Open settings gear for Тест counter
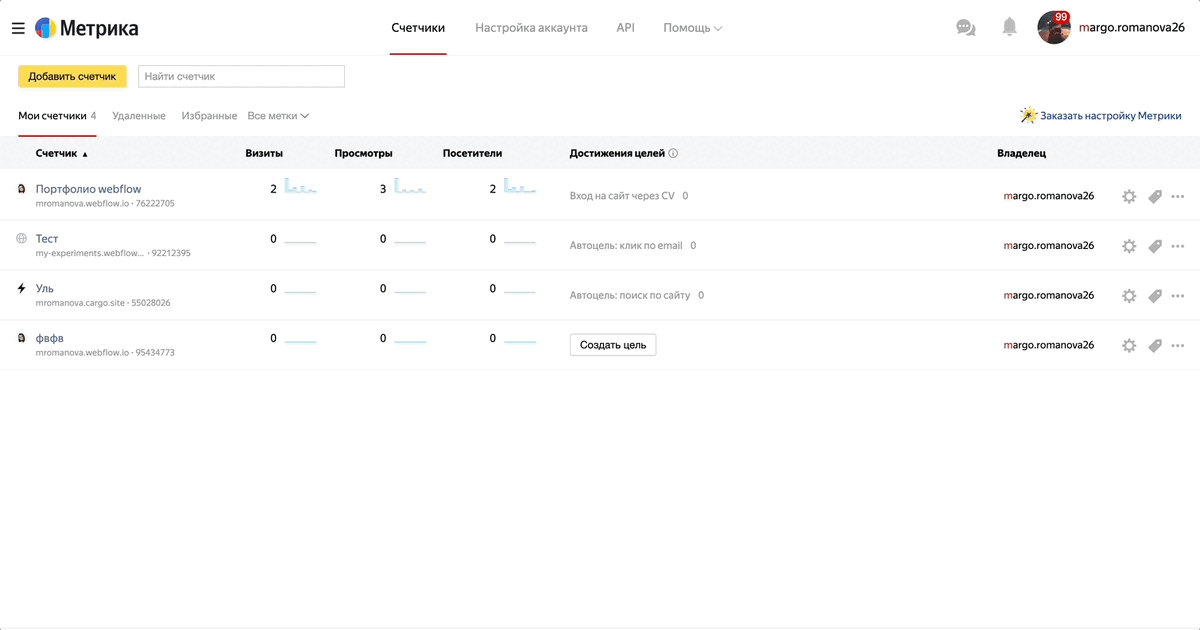The height and width of the screenshot is (630, 1200). click(x=1129, y=246)
